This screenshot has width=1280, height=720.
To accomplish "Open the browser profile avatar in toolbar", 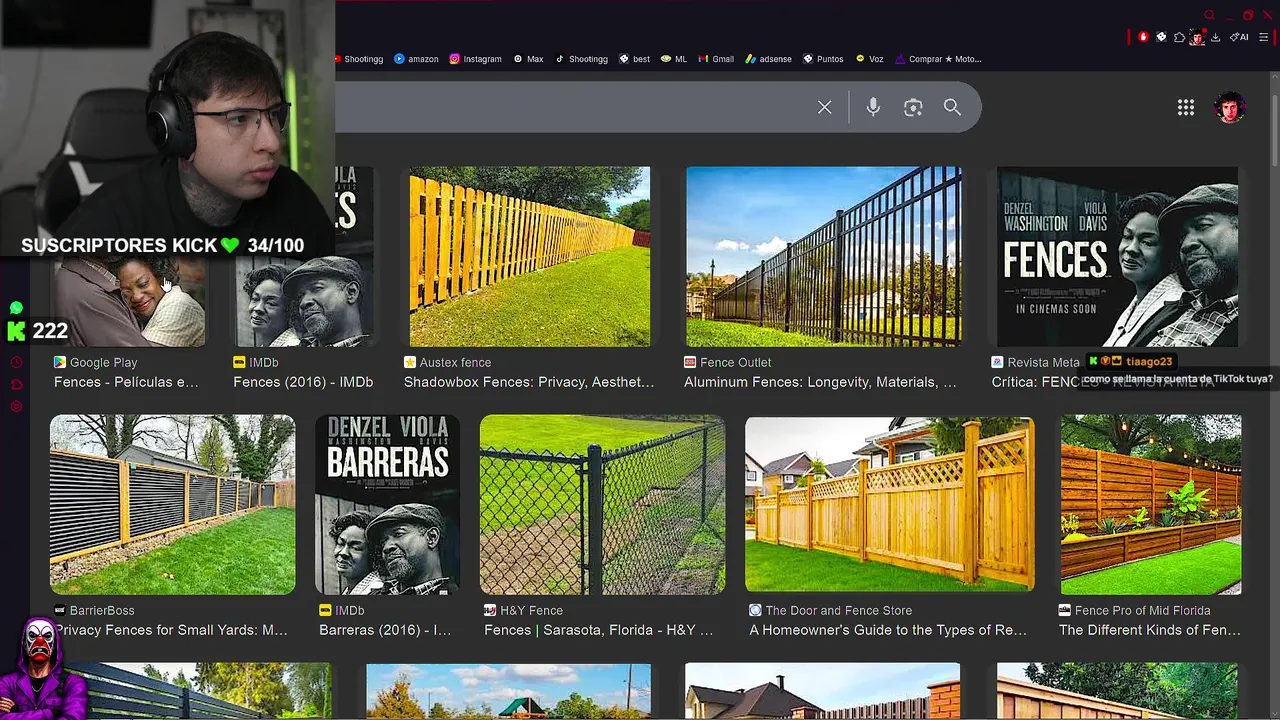I will 1197,38.
